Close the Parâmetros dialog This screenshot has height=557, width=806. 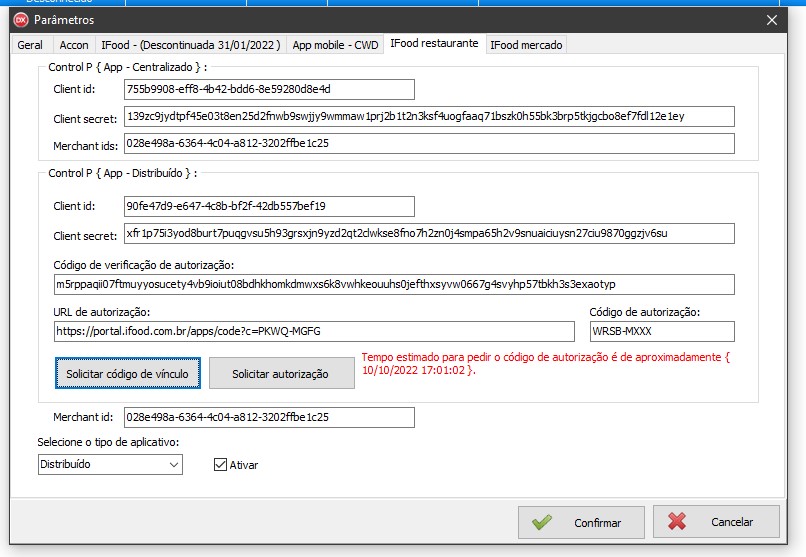point(772,20)
